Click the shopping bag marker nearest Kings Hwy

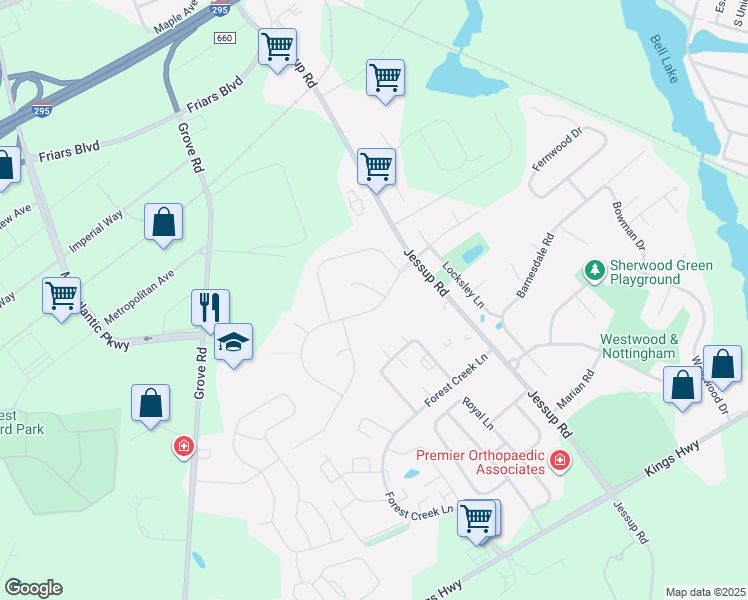coord(683,387)
